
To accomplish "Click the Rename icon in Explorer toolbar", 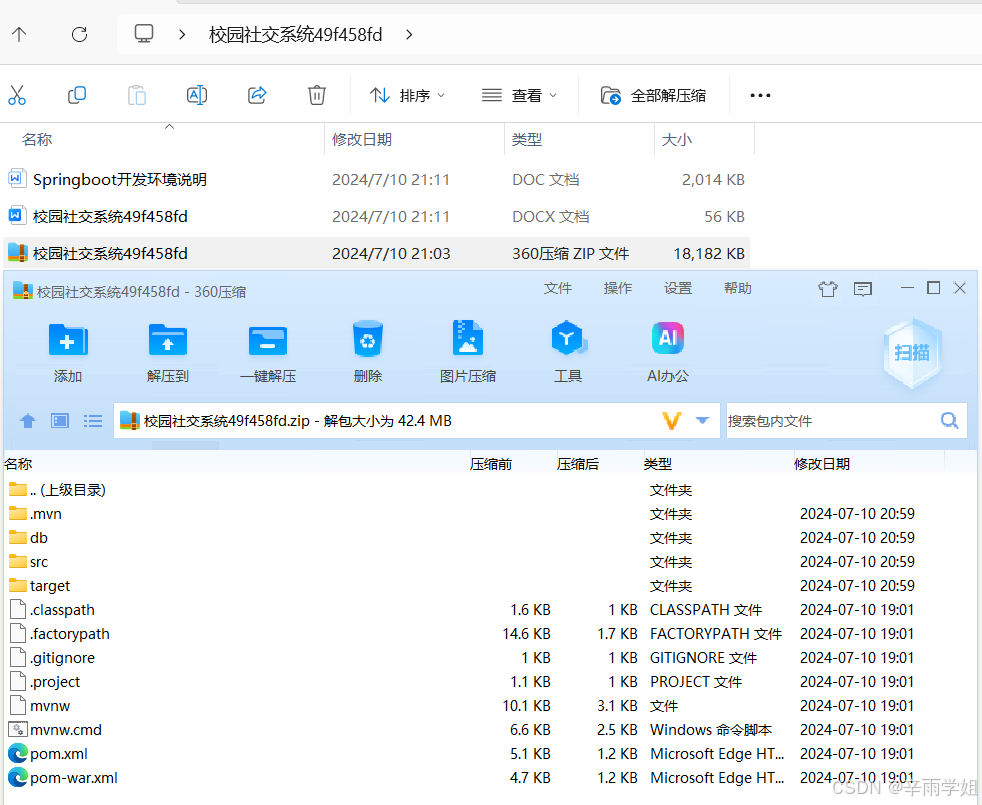I will tap(197, 95).
